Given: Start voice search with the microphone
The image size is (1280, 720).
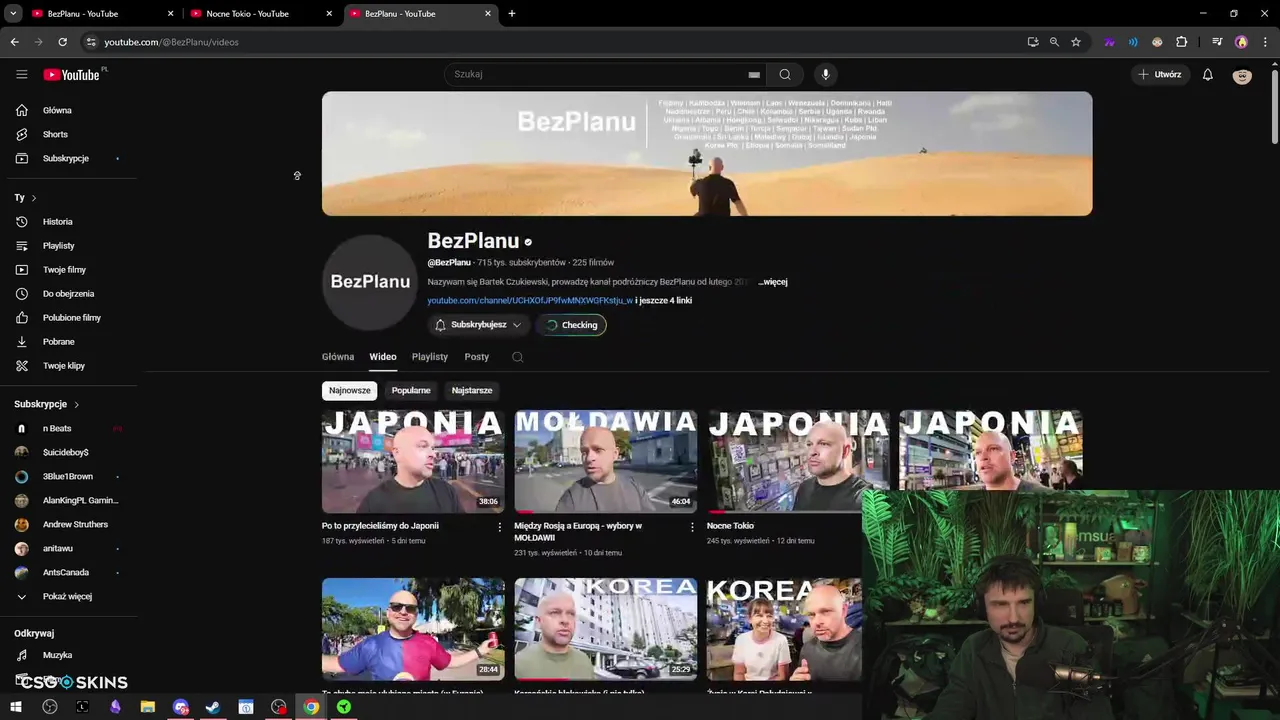Looking at the screenshot, I should [x=825, y=74].
